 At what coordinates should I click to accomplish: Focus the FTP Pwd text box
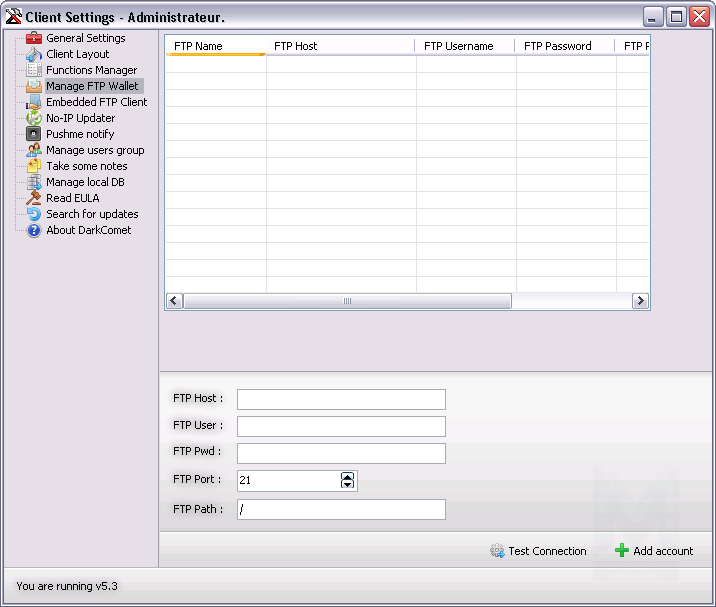click(x=341, y=454)
